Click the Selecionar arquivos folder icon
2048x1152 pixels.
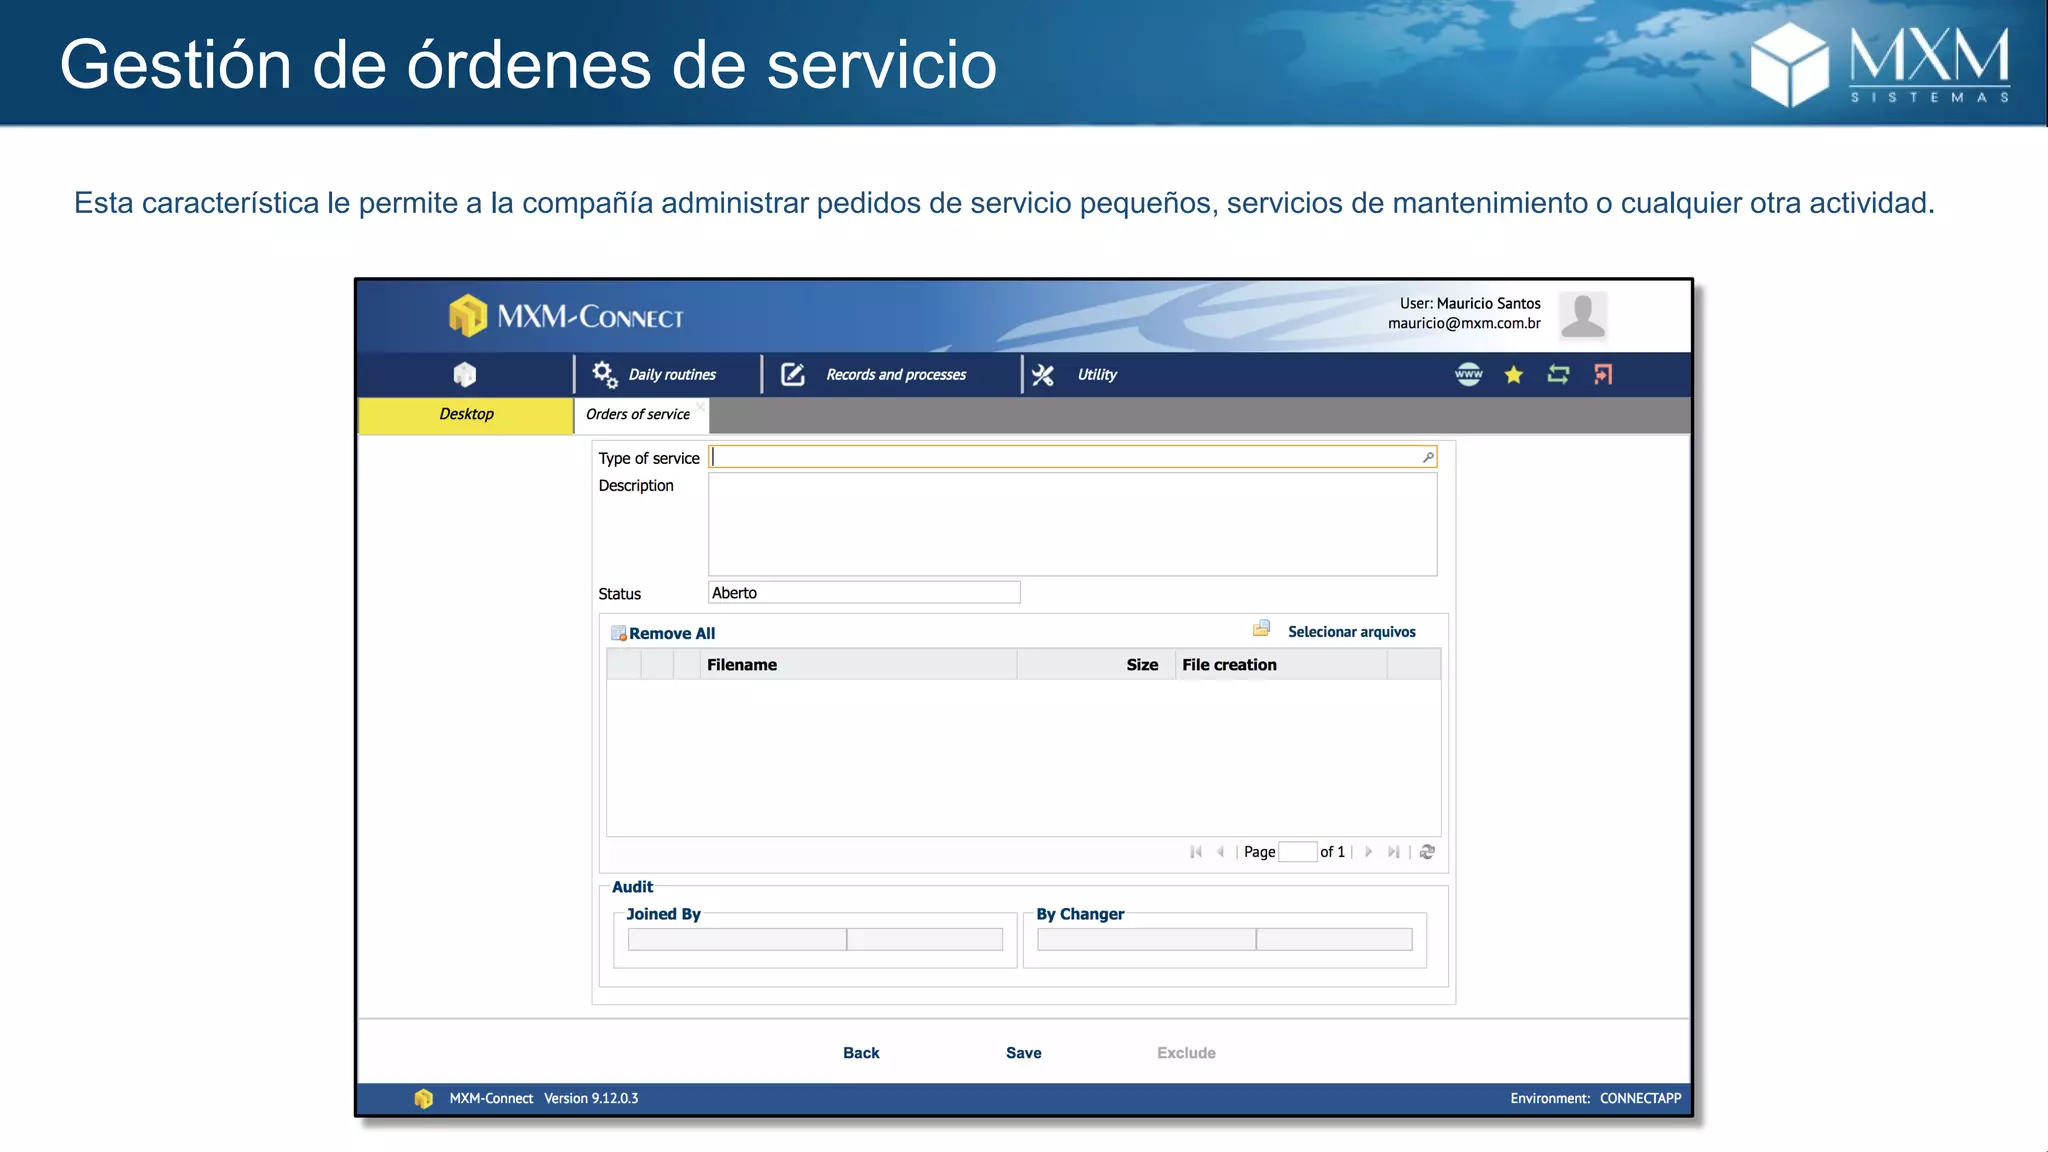[1262, 629]
